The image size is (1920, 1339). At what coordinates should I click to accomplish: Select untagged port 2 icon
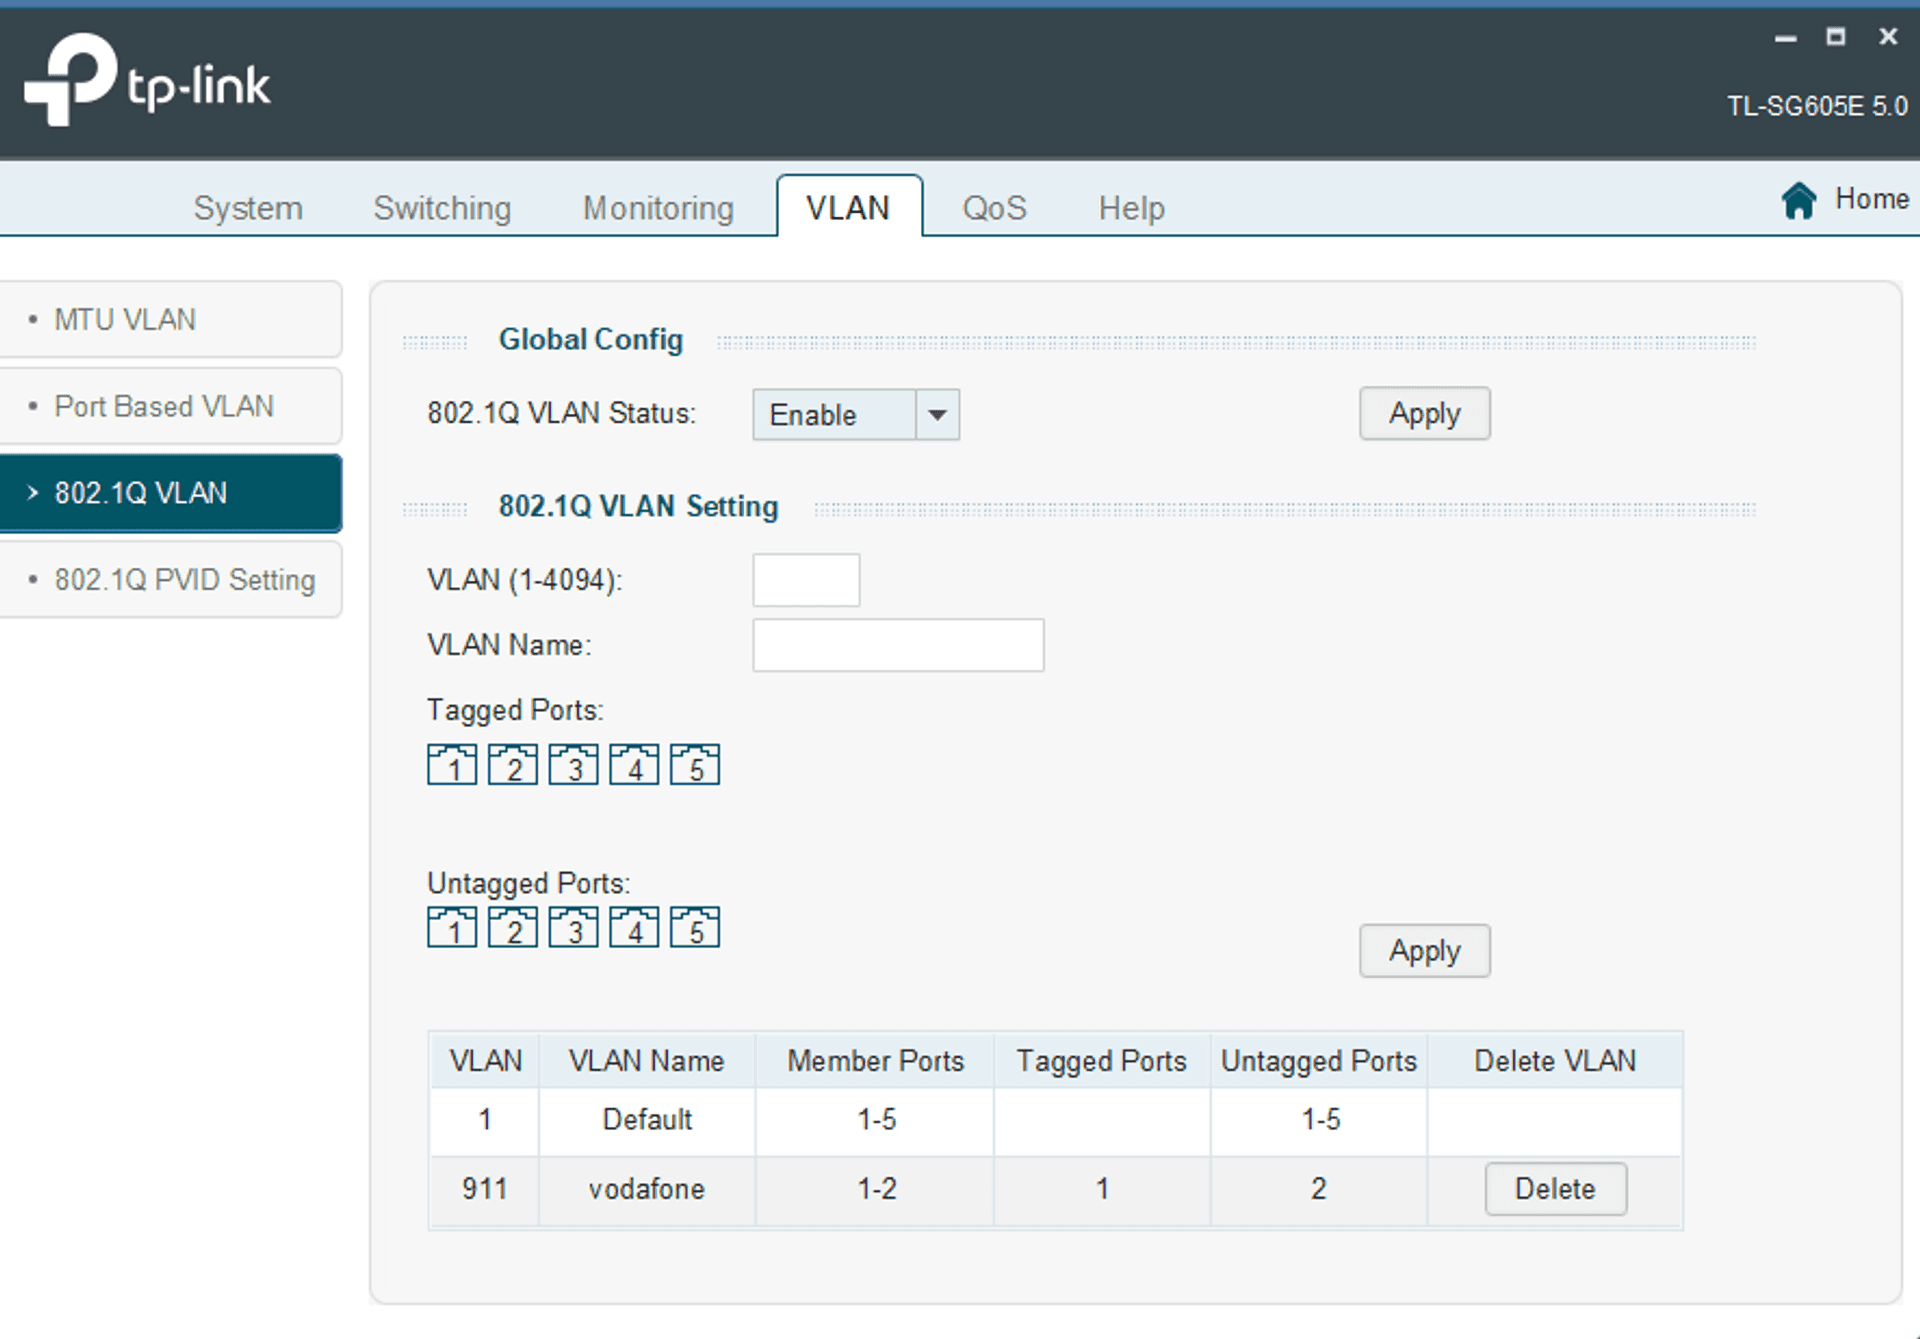pos(513,927)
